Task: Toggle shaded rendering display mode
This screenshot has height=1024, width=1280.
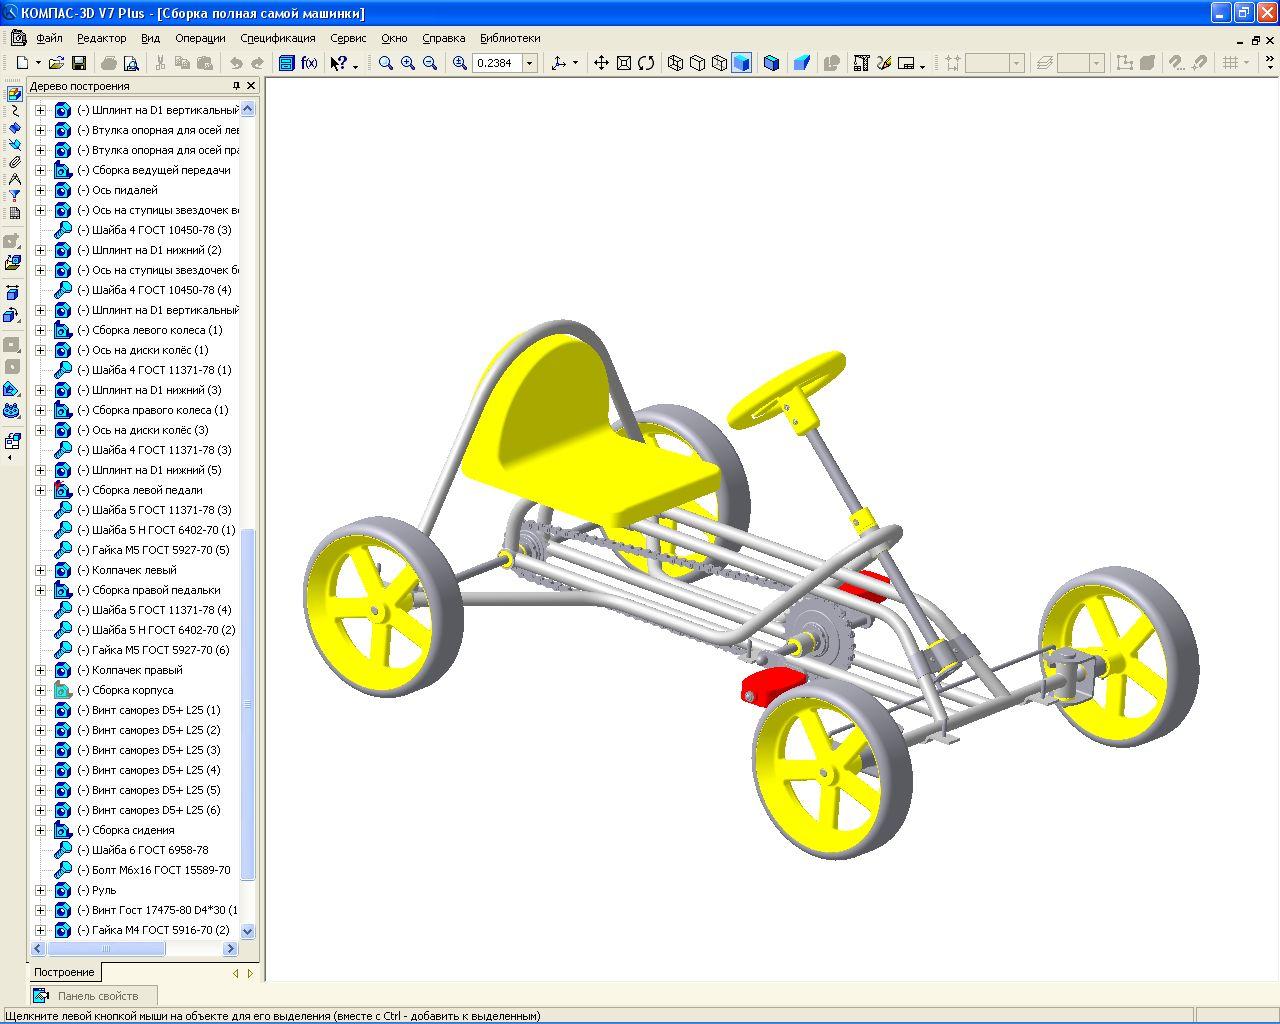Action: (x=741, y=63)
